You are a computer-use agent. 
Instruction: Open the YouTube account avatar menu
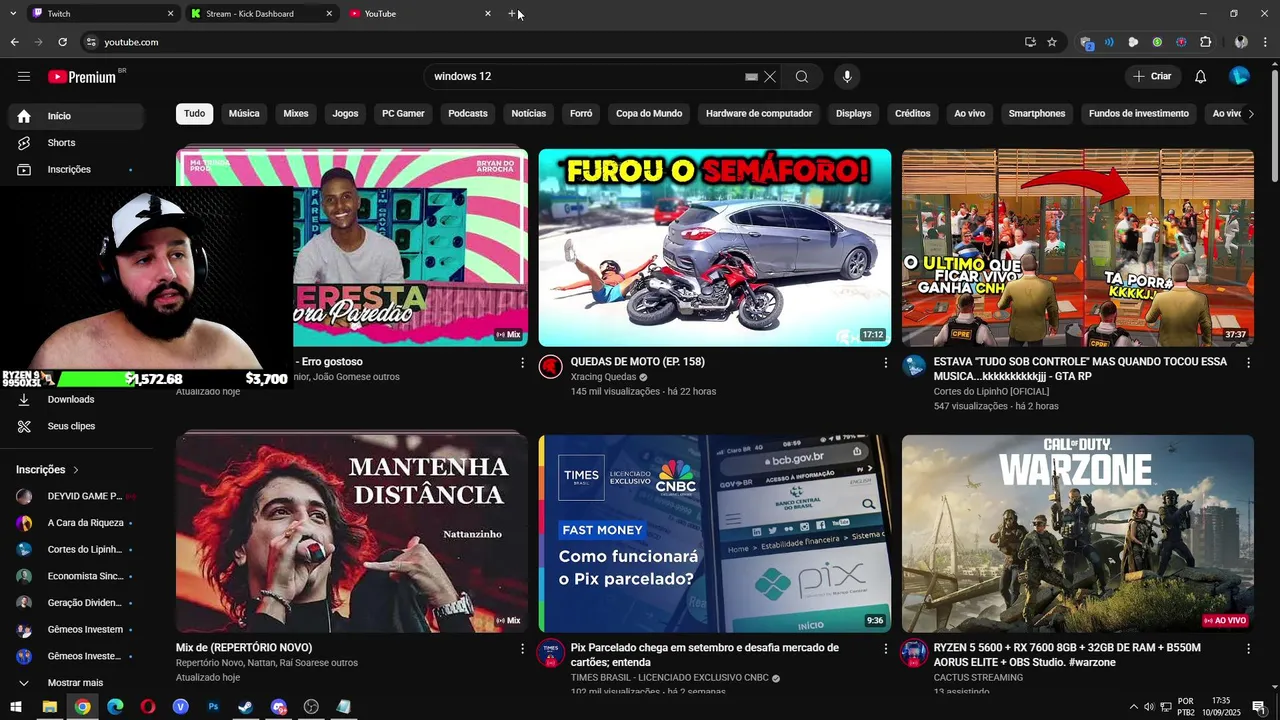click(1239, 77)
